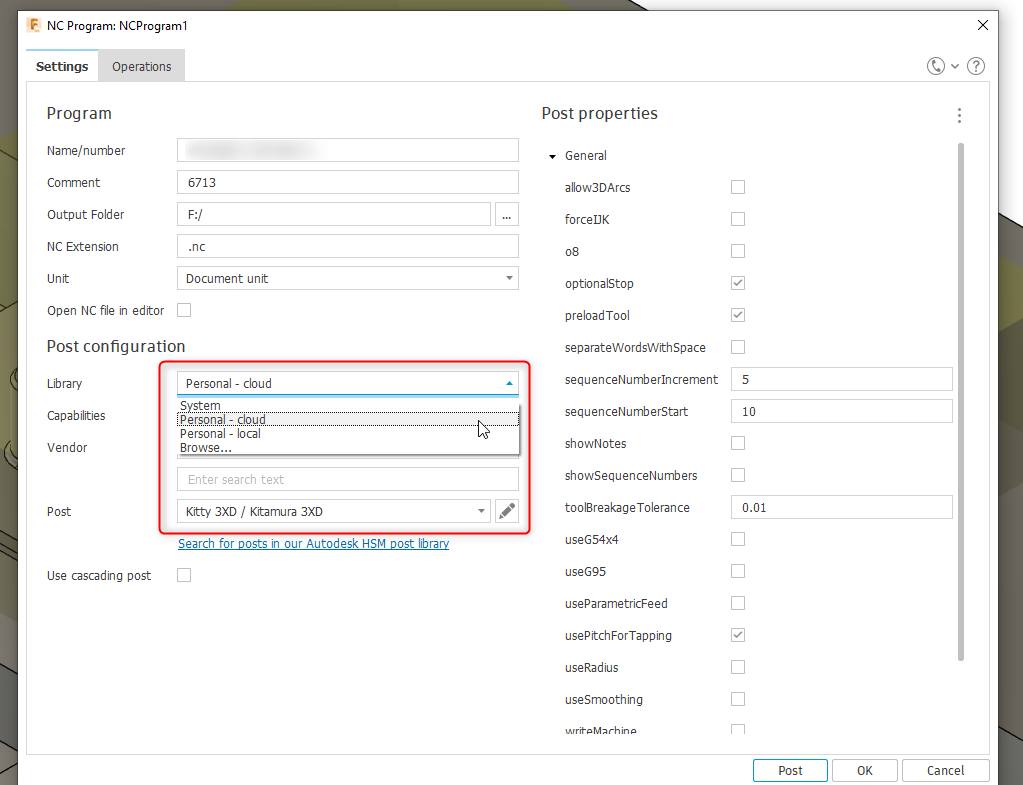Edit toolBreakageTolerance value field
The height and width of the screenshot is (785, 1023).
[842, 507]
